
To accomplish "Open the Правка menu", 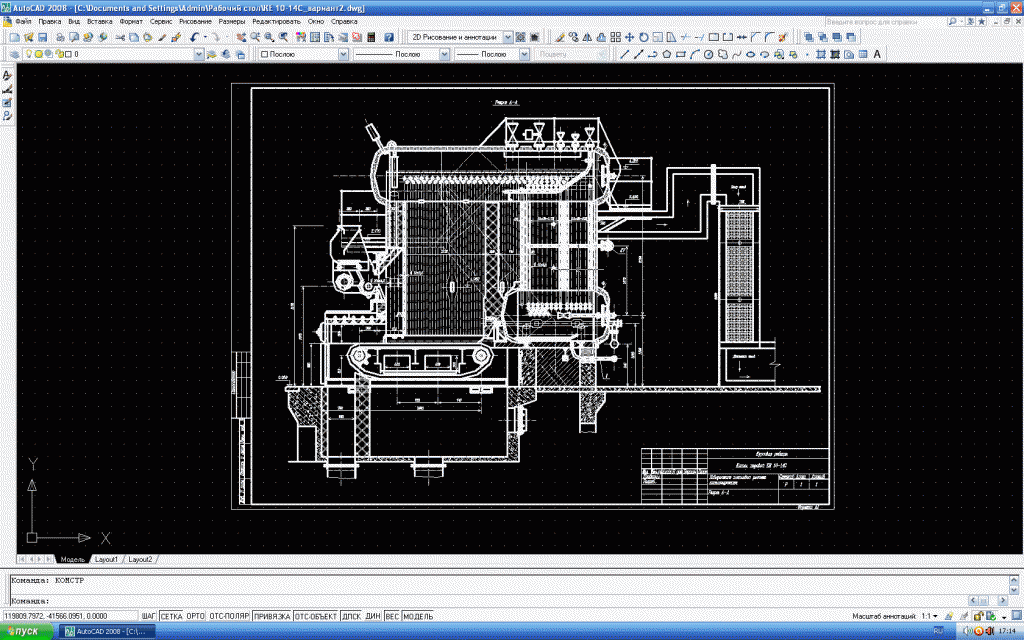I will tap(50, 22).
